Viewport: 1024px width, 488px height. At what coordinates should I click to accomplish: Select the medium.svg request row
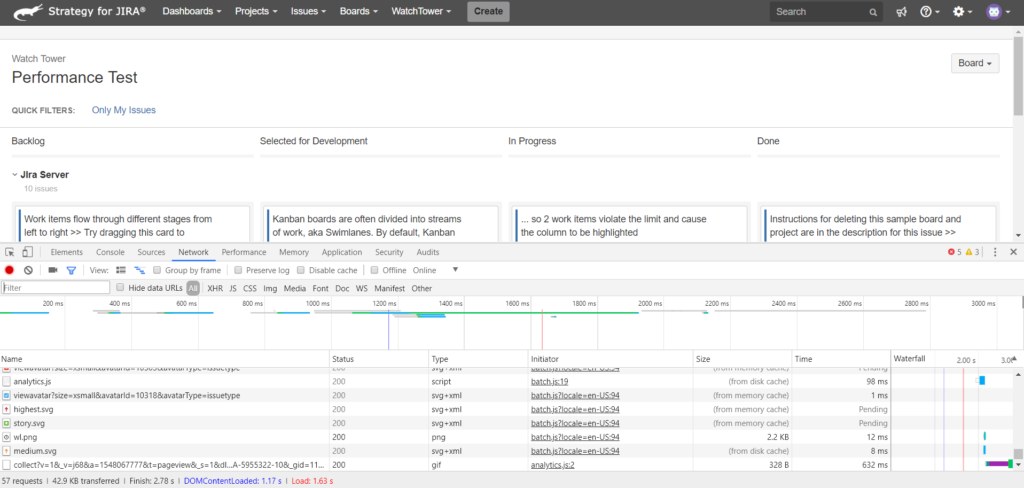pos(445,451)
